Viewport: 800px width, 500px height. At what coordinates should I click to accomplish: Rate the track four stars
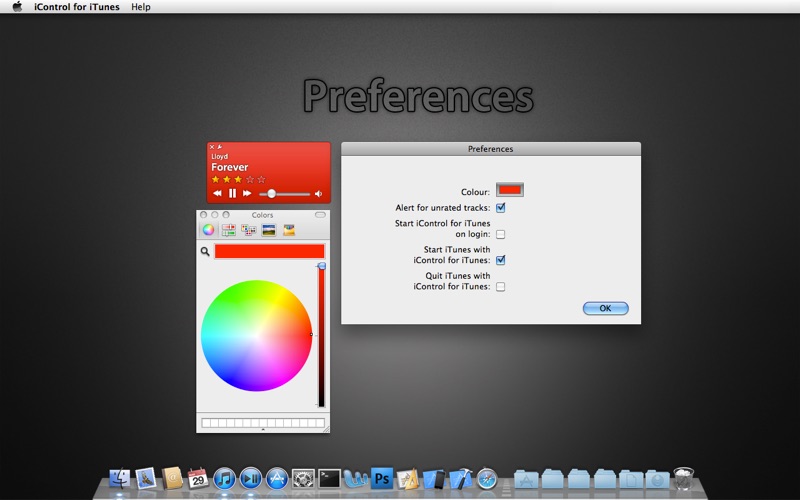pyautogui.click(x=249, y=179)
